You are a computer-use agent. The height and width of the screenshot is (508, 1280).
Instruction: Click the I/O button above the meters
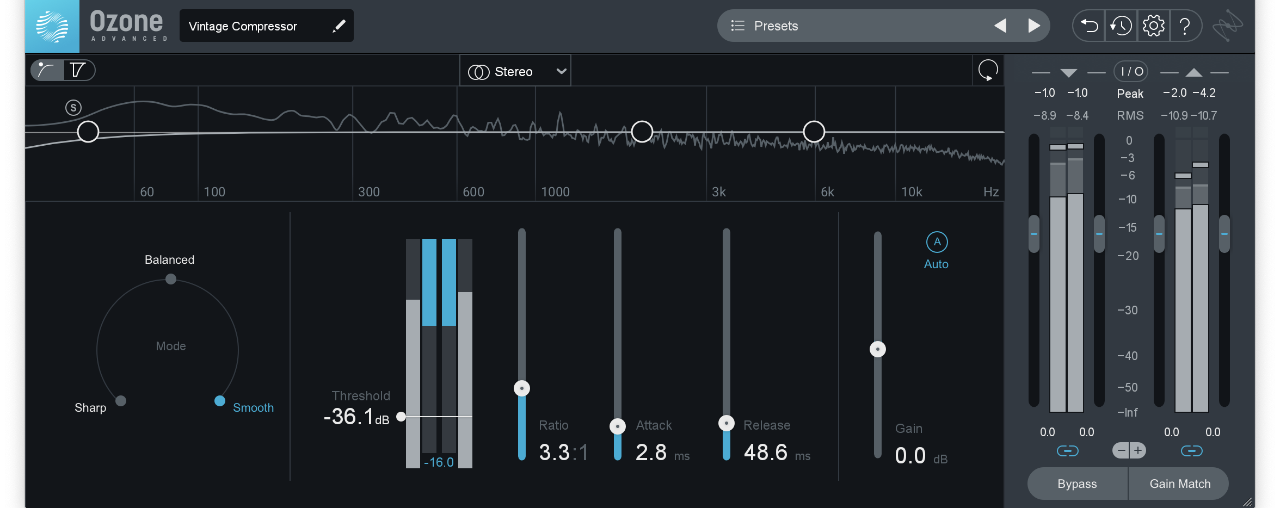[1131, 71]
